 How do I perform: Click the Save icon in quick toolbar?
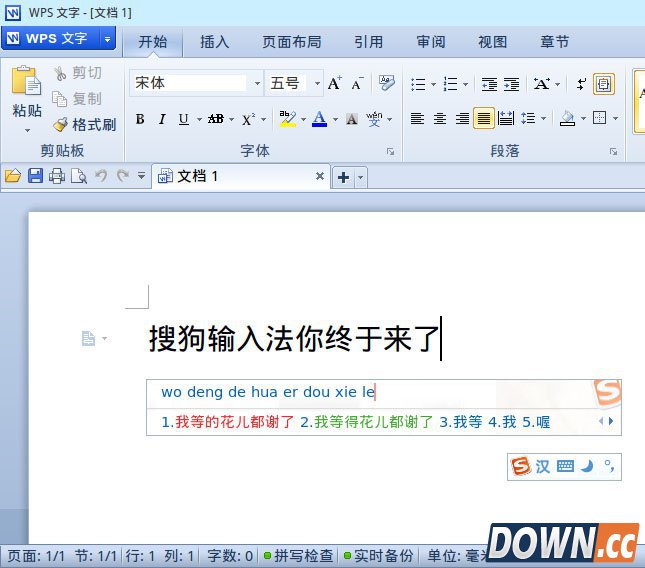point(35,176)
